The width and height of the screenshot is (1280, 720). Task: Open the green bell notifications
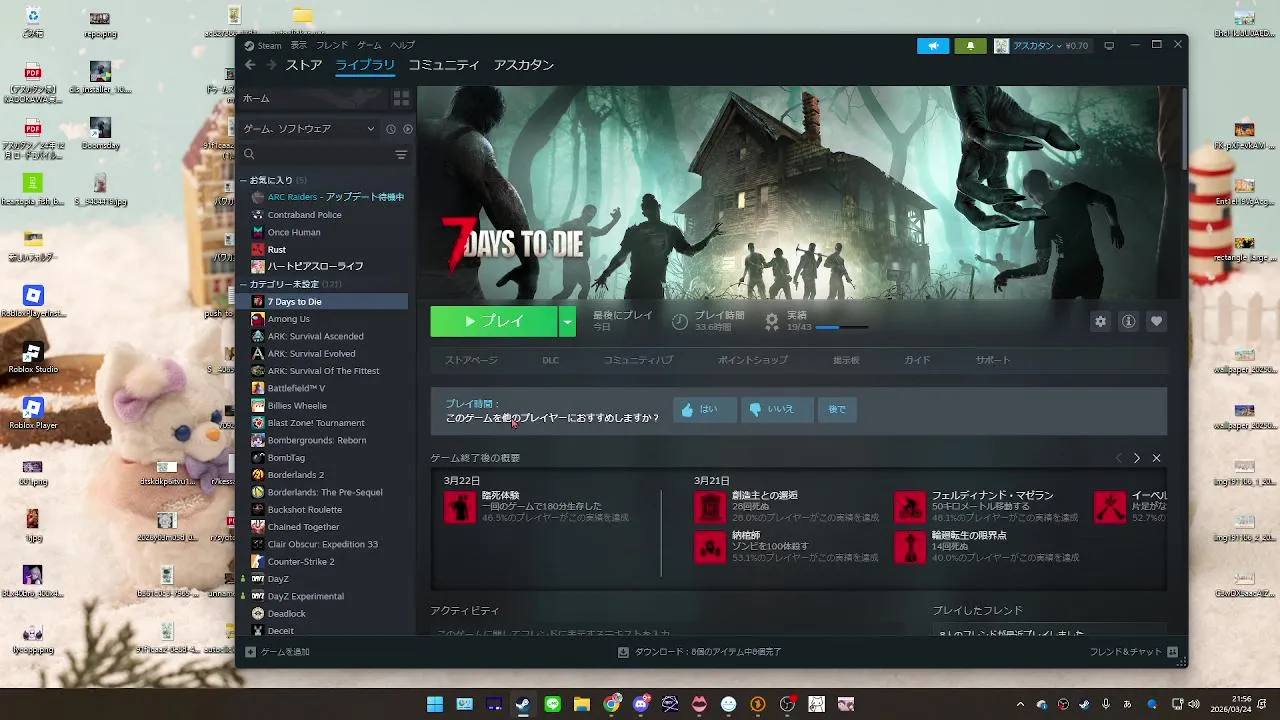tap(970, 46)
